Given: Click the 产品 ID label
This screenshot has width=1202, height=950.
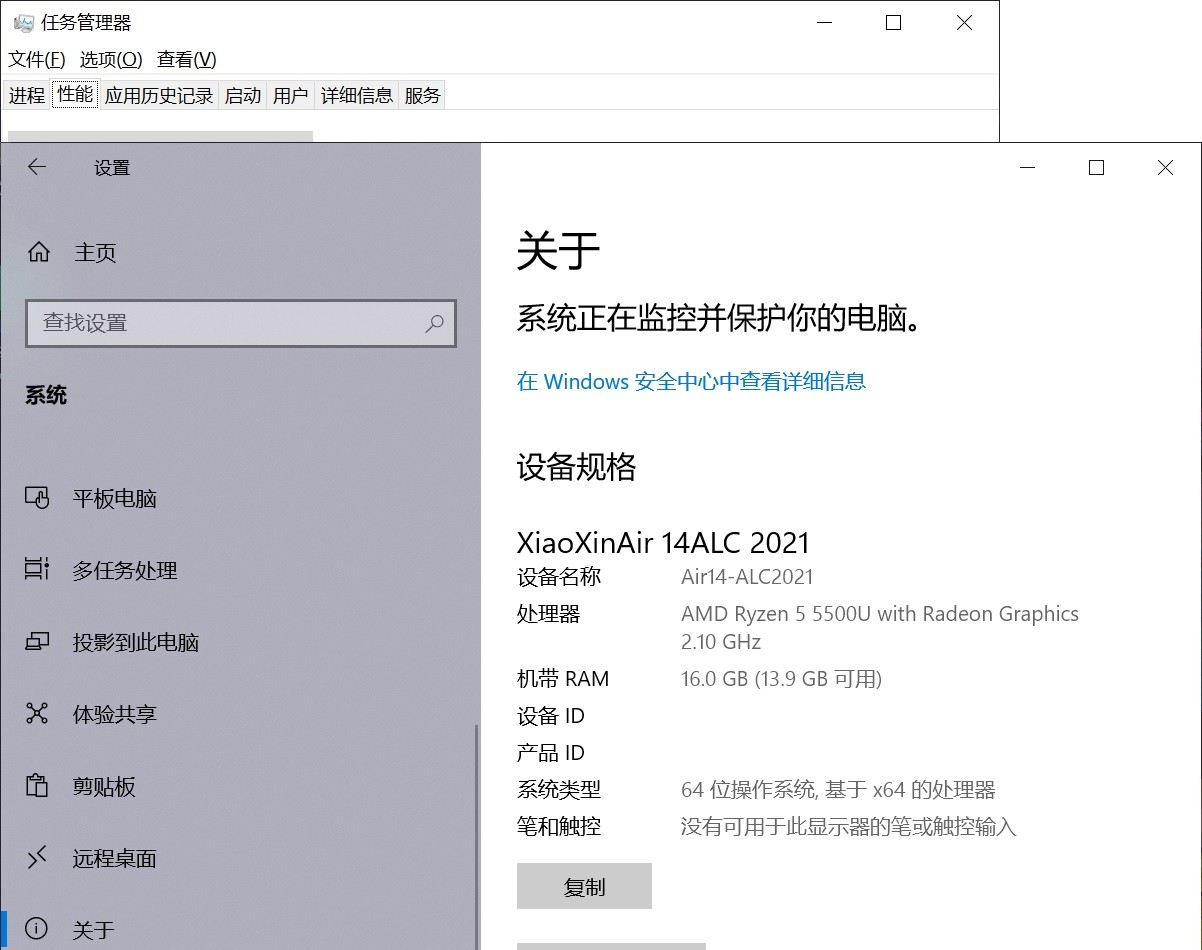Looking at the screenshot, I should pyautogui.click(x=550, y=753).
